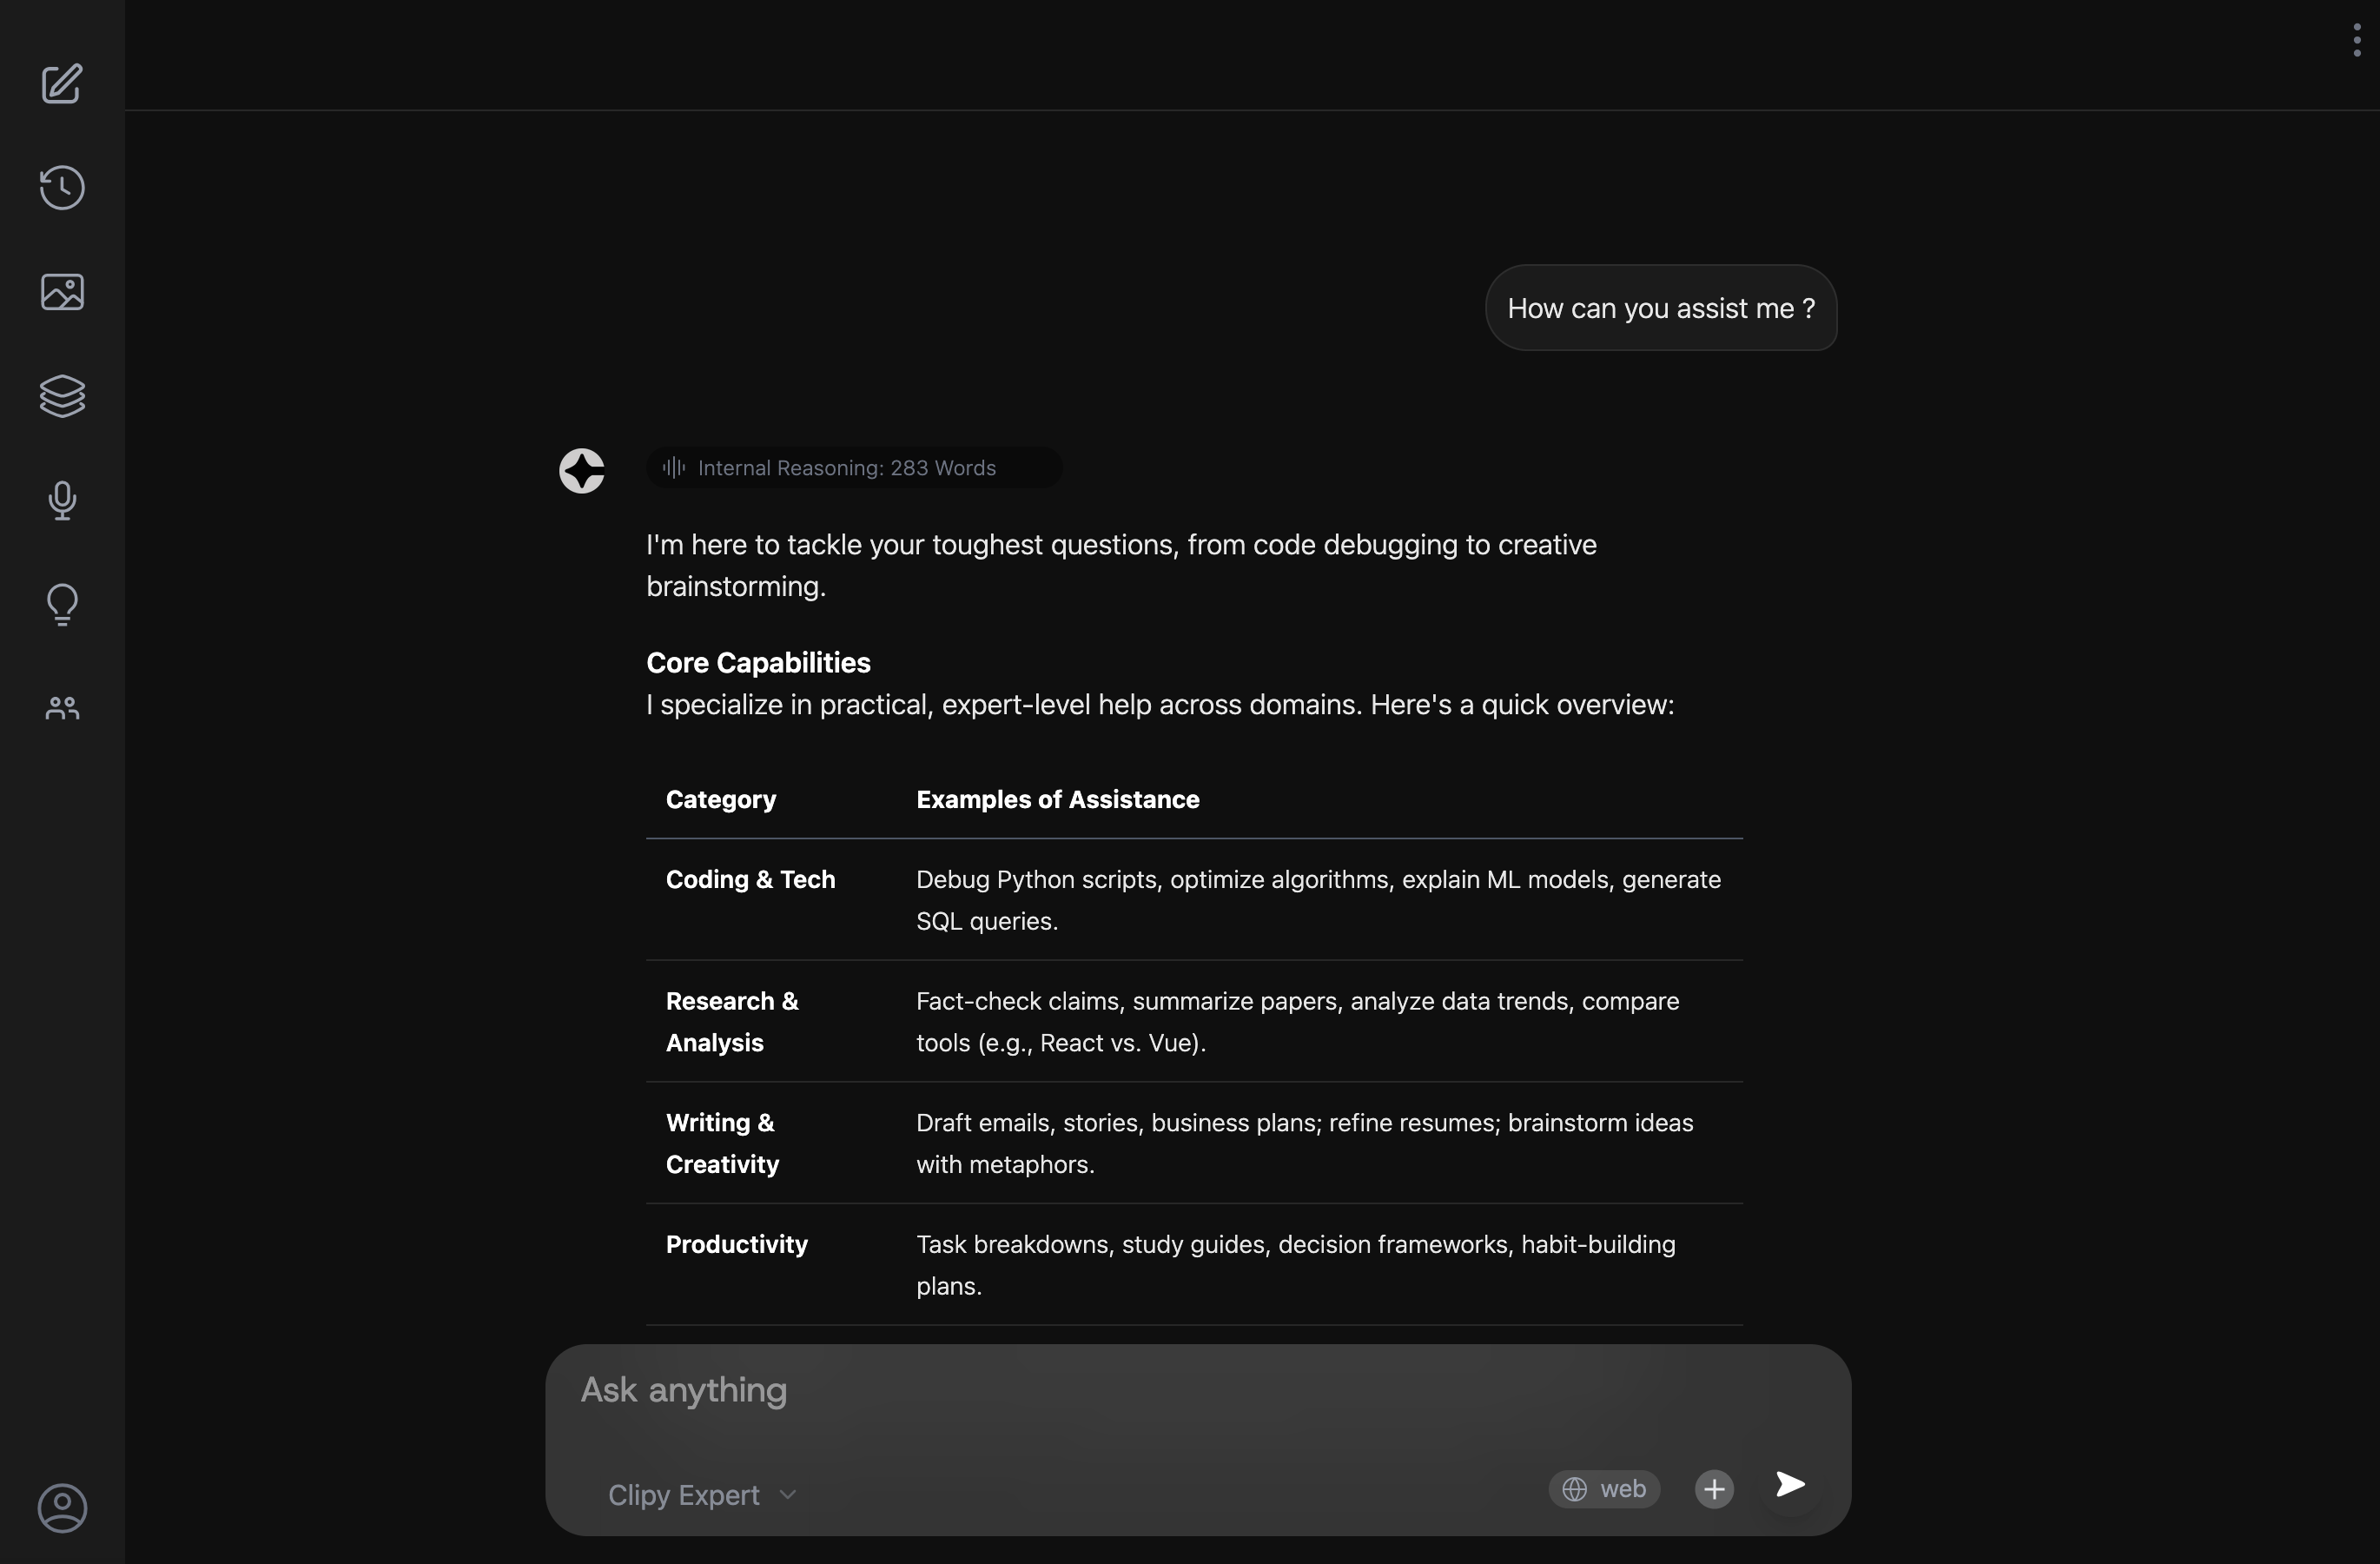Open the Clipy Expert model dropdown

[x=701, y=1495]
